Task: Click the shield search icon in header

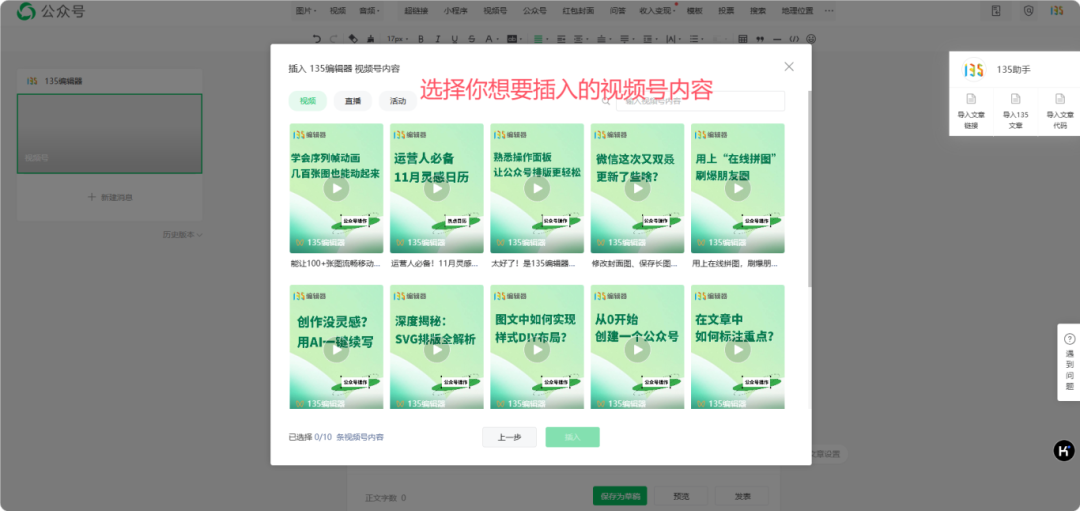Action: (x=1028, y=11)
